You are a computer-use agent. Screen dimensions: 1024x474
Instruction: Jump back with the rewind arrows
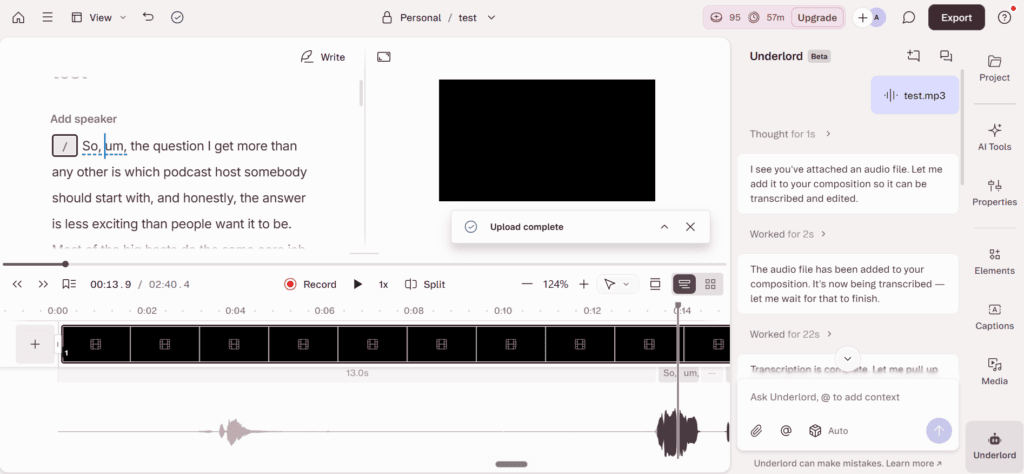pyautogui.click(x=18, y=284)
